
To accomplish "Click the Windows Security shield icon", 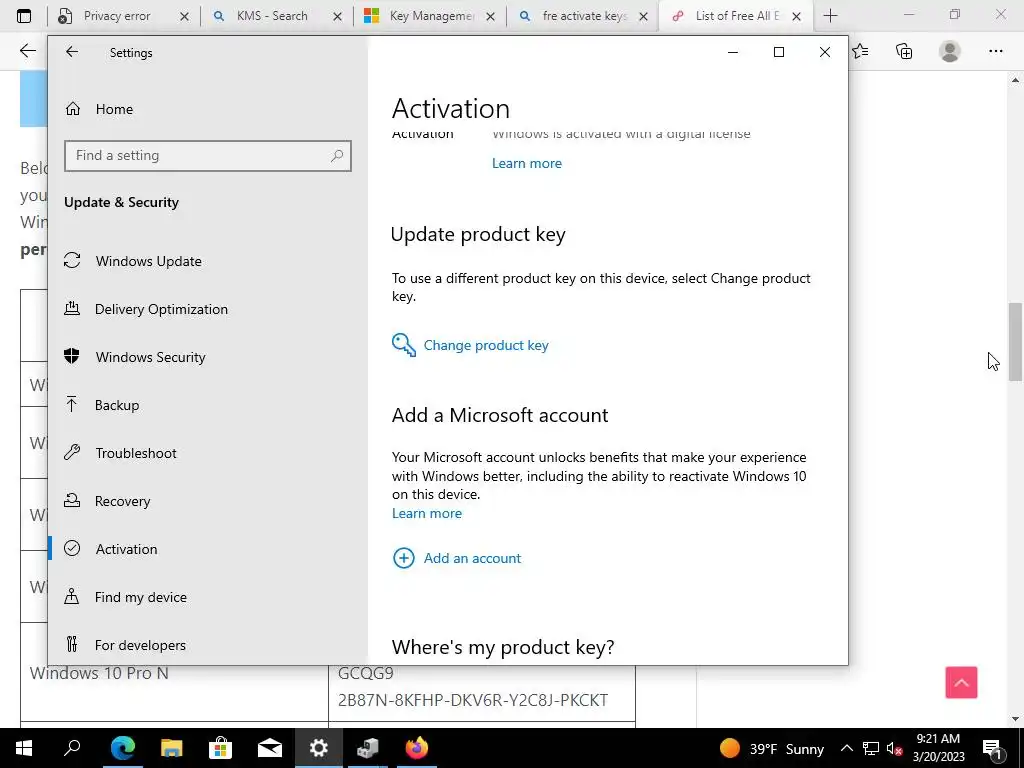I will pyautogui.click(x=72, y=356).
